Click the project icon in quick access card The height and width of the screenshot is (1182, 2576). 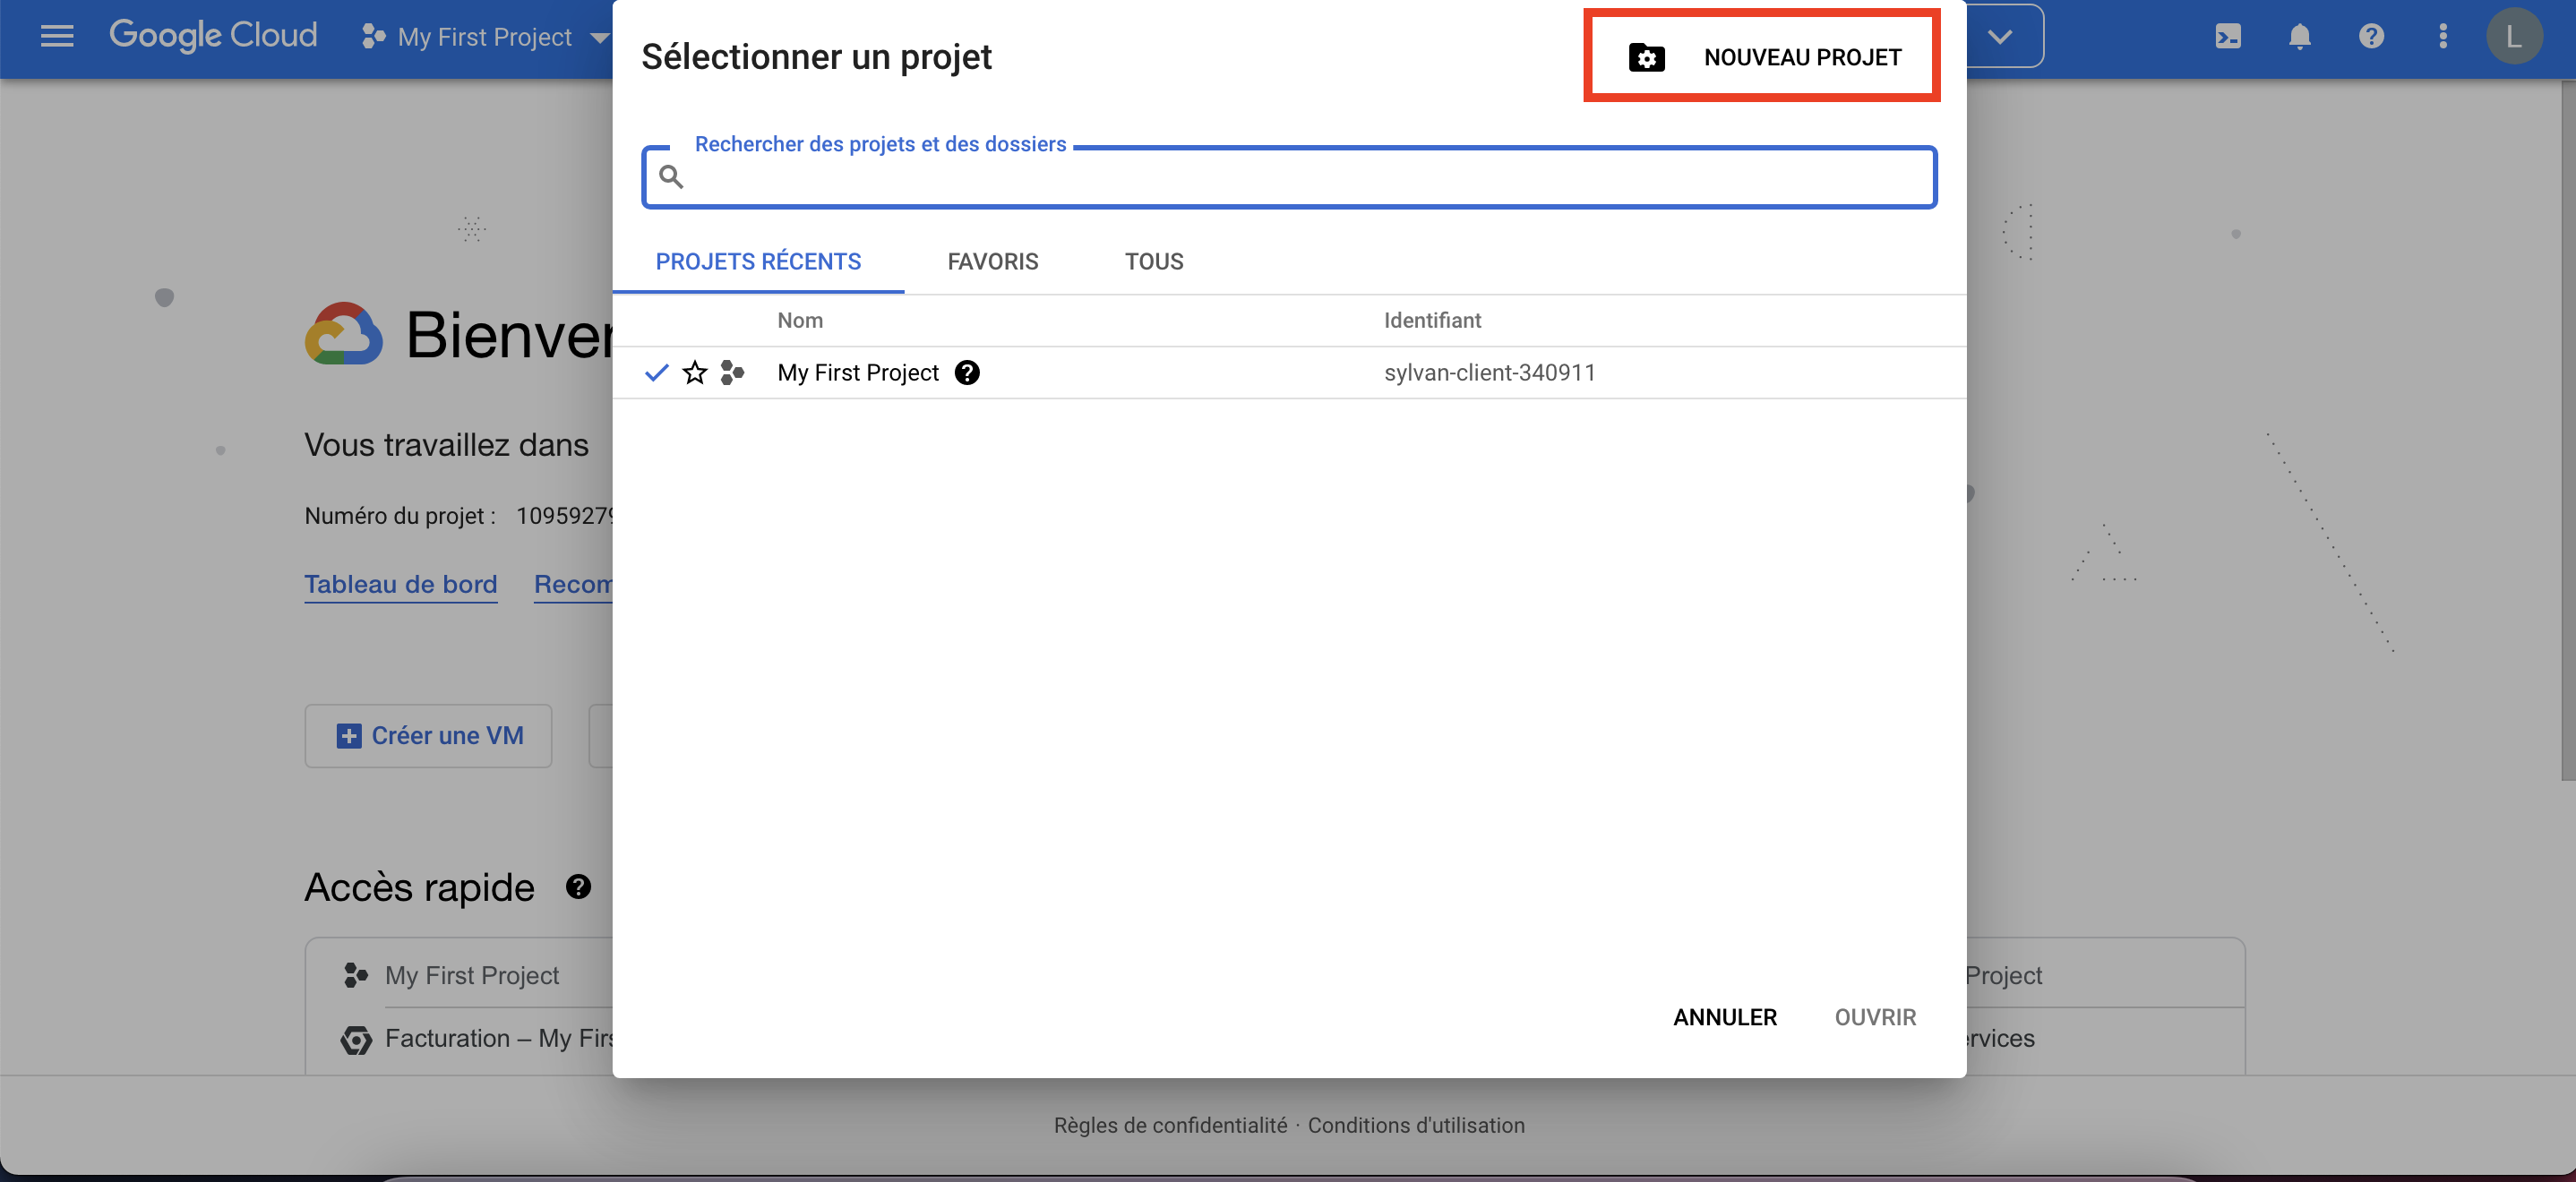tap(356, 975)
